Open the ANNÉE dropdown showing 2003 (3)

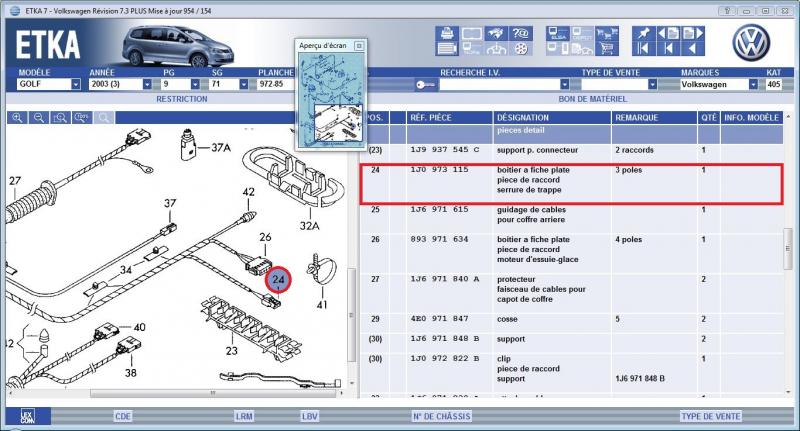click(x=147, y=84)
